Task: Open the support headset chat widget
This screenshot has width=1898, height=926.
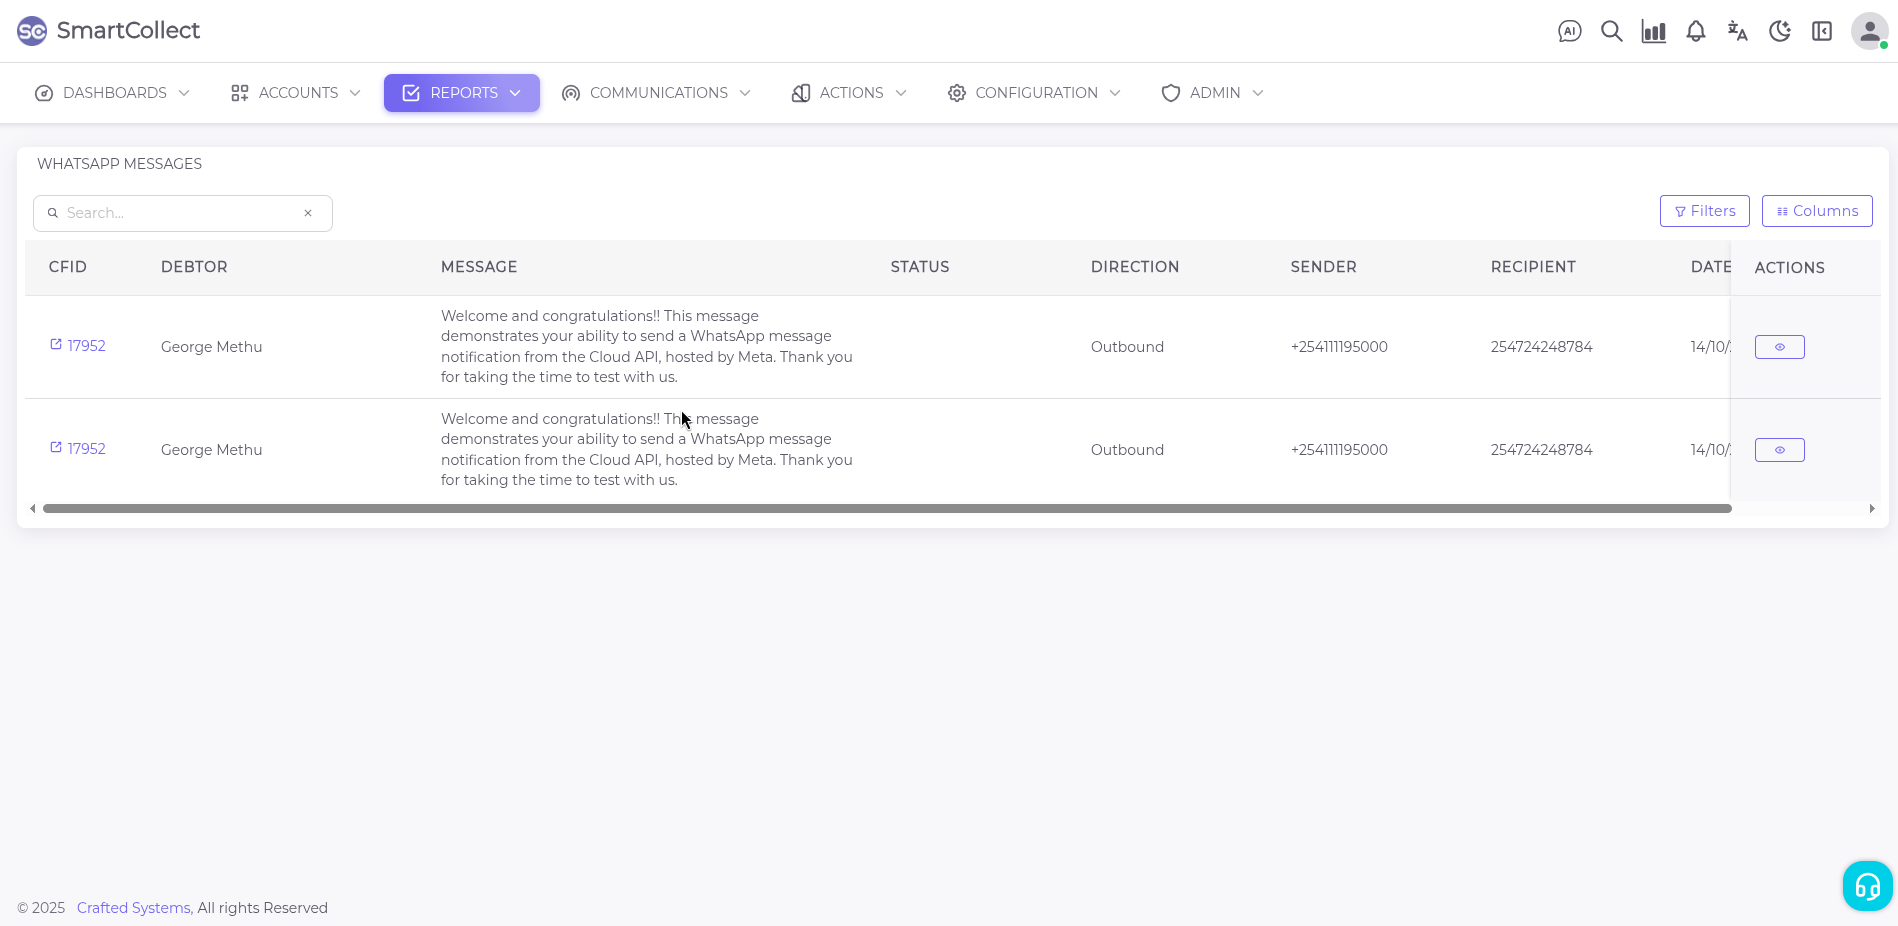Action: [1867, 885]
